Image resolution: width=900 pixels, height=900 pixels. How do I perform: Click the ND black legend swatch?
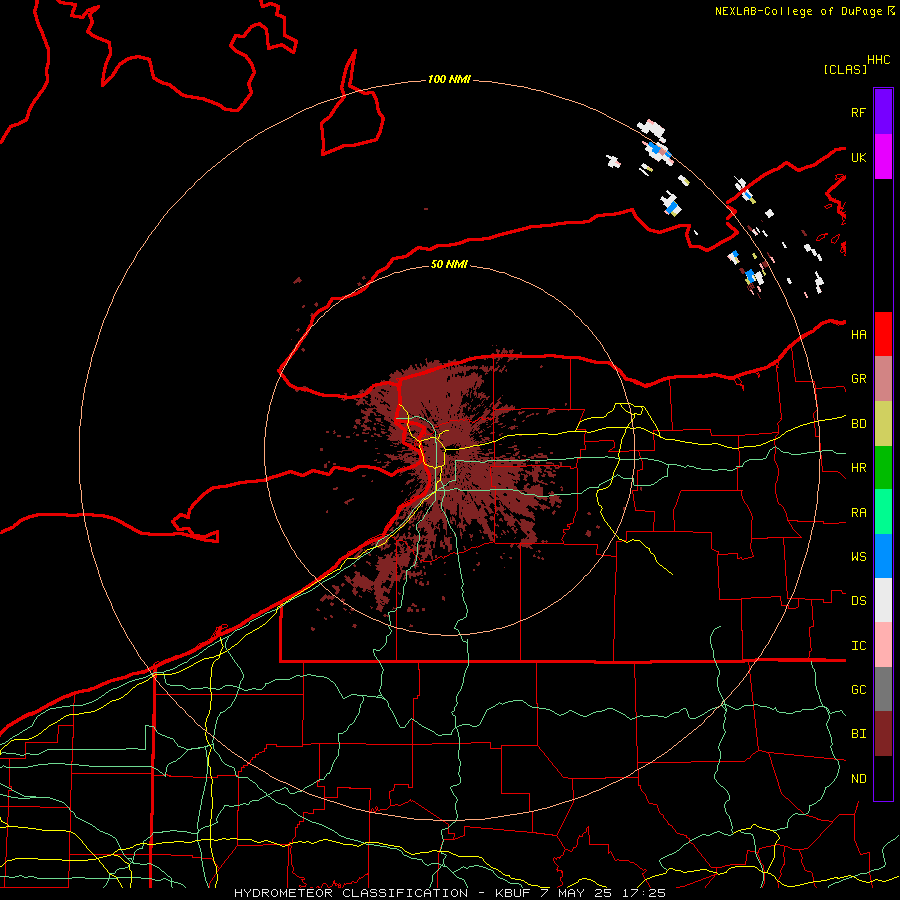(883, 778)
